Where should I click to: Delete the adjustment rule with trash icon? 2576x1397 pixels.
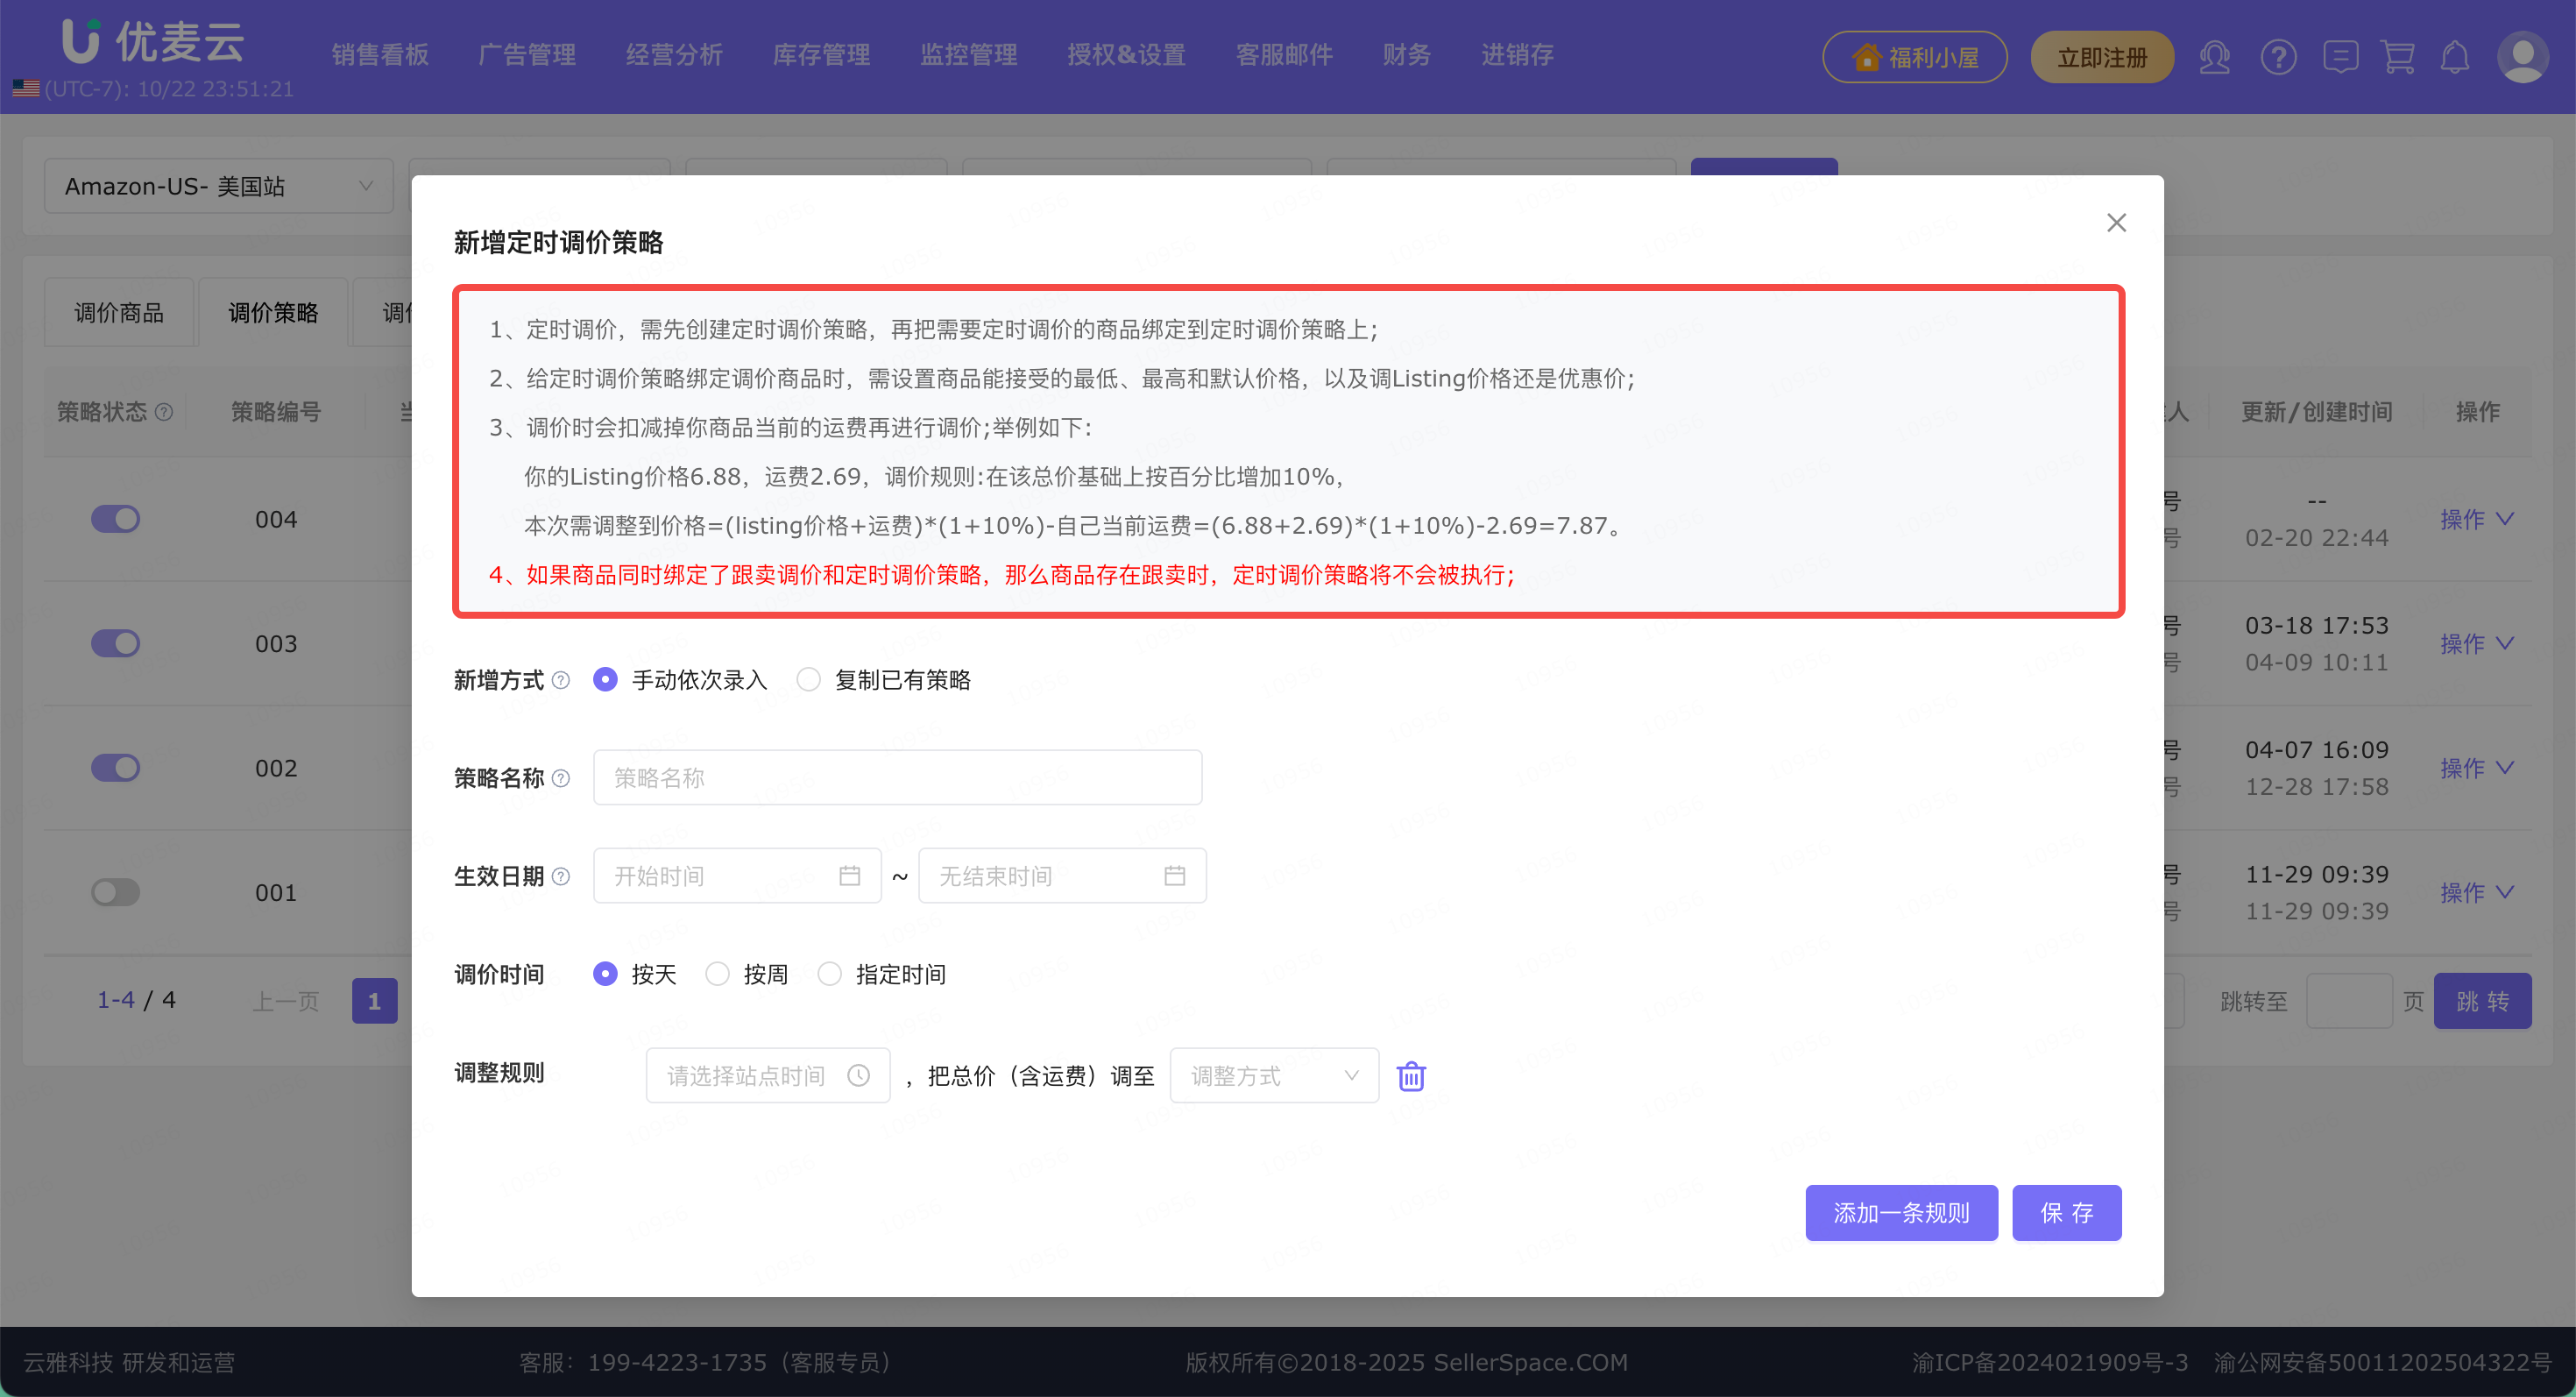coord(1410,1076)
